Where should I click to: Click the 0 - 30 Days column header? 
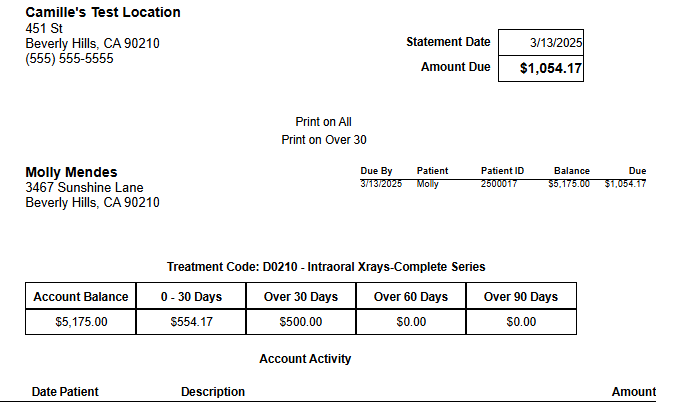click(191, 296)
